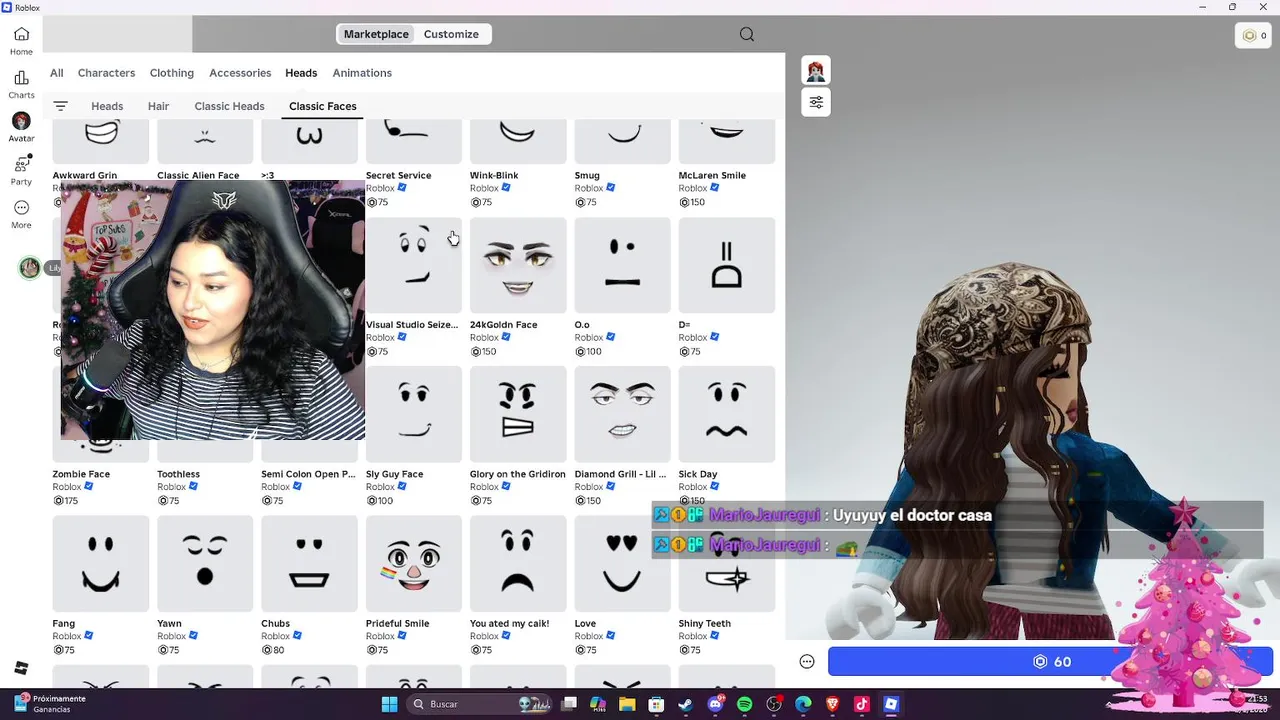Open Steam from the taskbar
Viewport: 1280px width, 720px height.
(x=685, y=704)
